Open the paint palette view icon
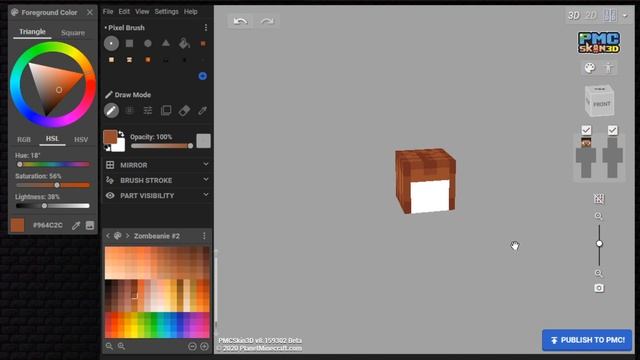Viewport: 640px width, 360px height. click(590, 68)
